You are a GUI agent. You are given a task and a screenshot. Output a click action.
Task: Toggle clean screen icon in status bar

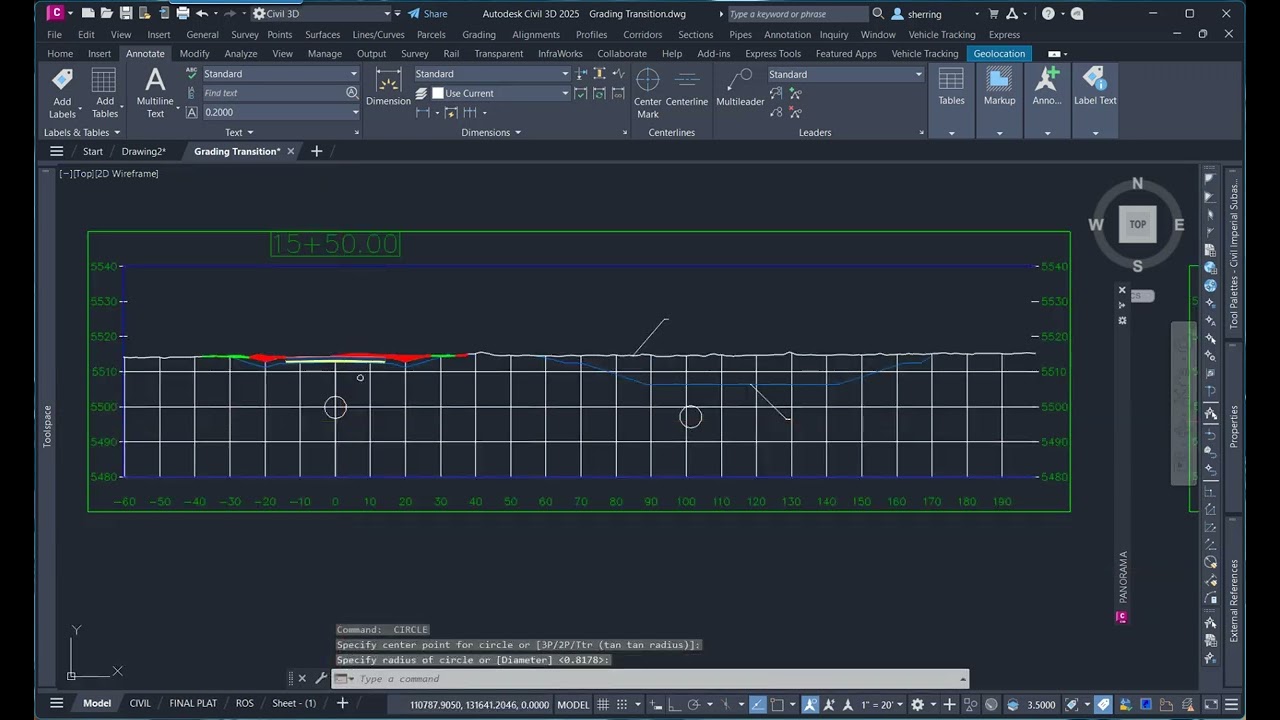pos(1211,704)
